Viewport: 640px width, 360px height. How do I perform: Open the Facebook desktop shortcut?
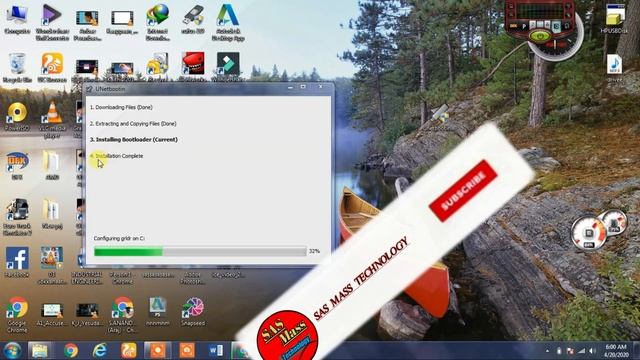tap(17, 262)
